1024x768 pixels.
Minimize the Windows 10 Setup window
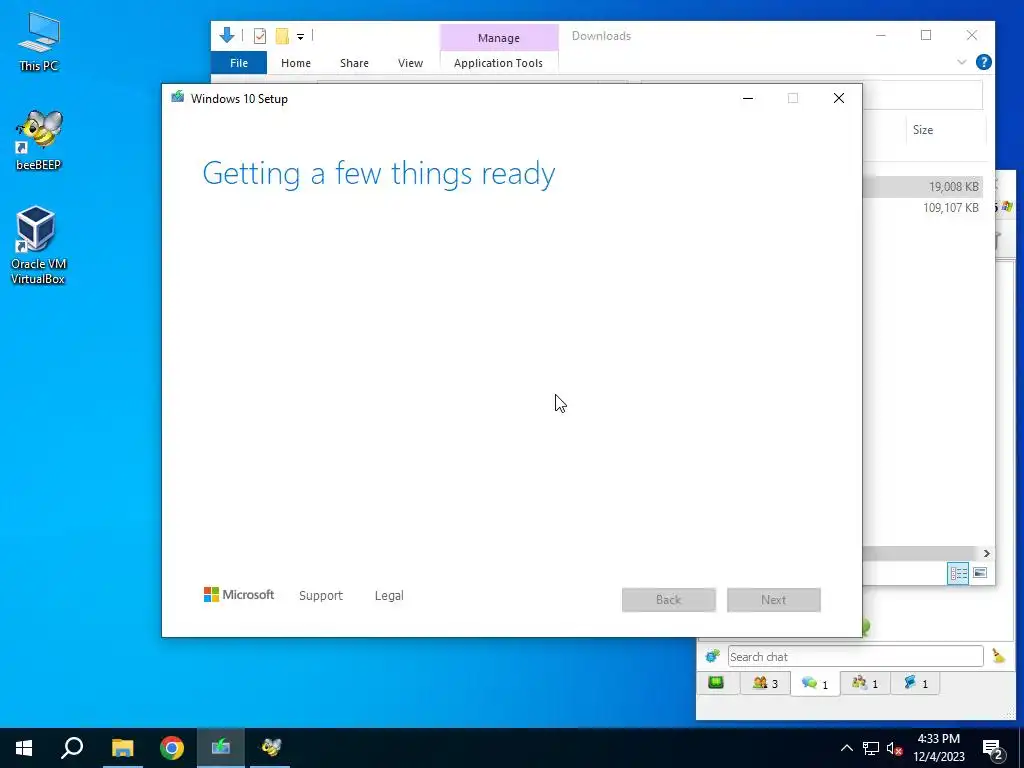coord(748,99)
